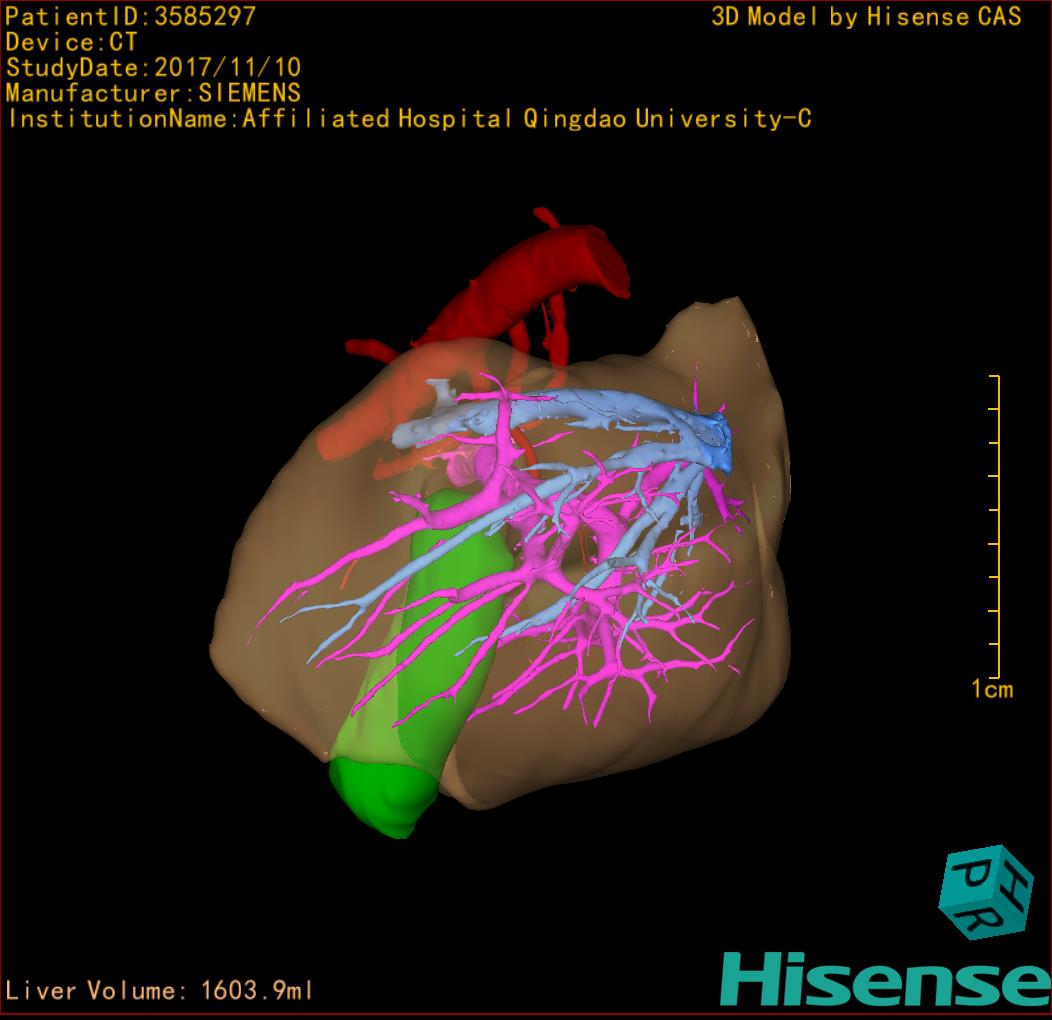Click the 1cm scale label
This screenshot has height=1020, width=1052.
point(991,689)
